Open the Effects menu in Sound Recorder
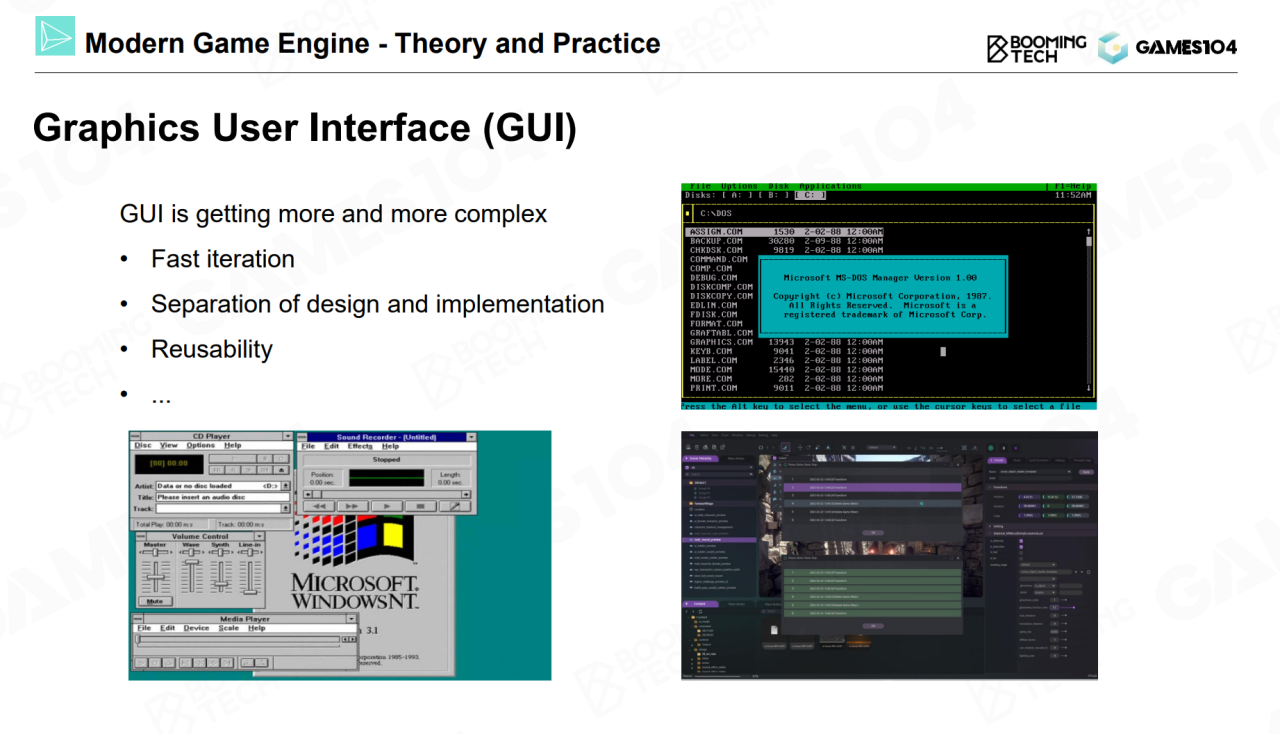The width and height of the screenshot is (1280, 734). (x=360, y=447)
